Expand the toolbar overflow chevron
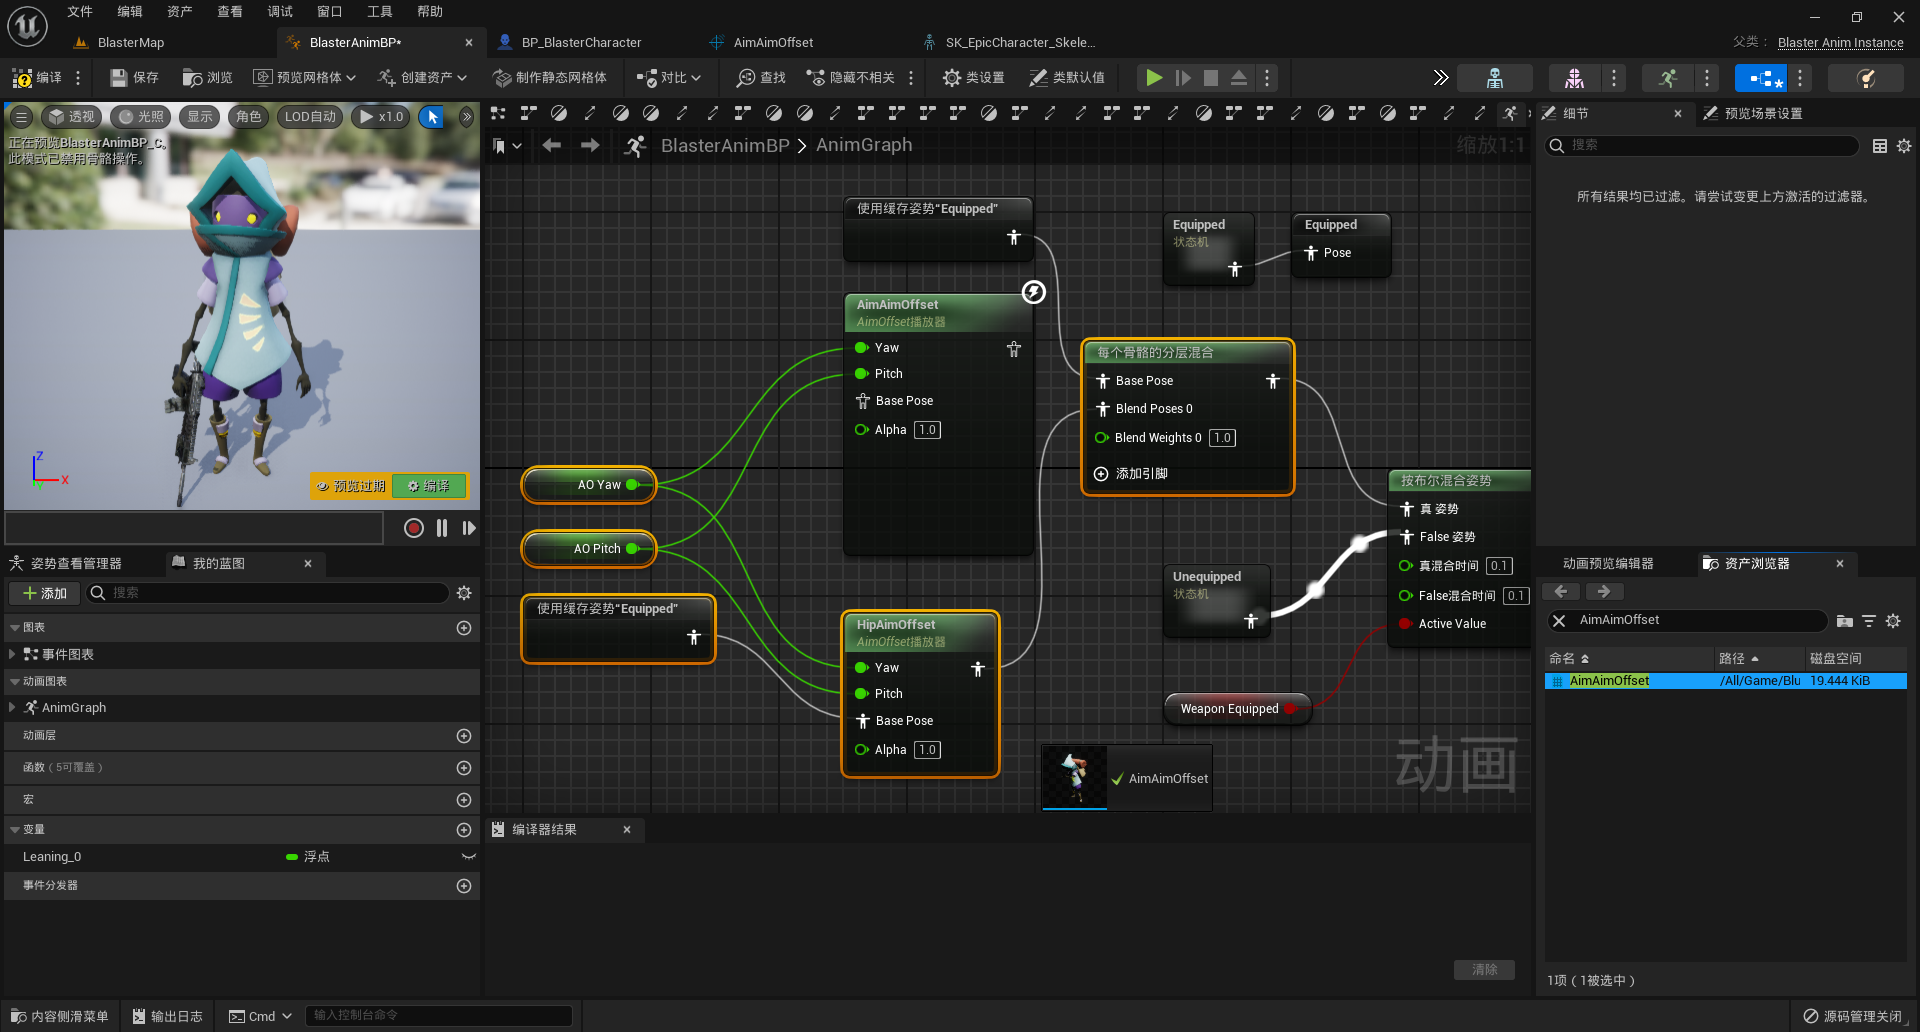Image resolution: width=1920 pixels, height=1032 pixels. [x=1440, y=78]
